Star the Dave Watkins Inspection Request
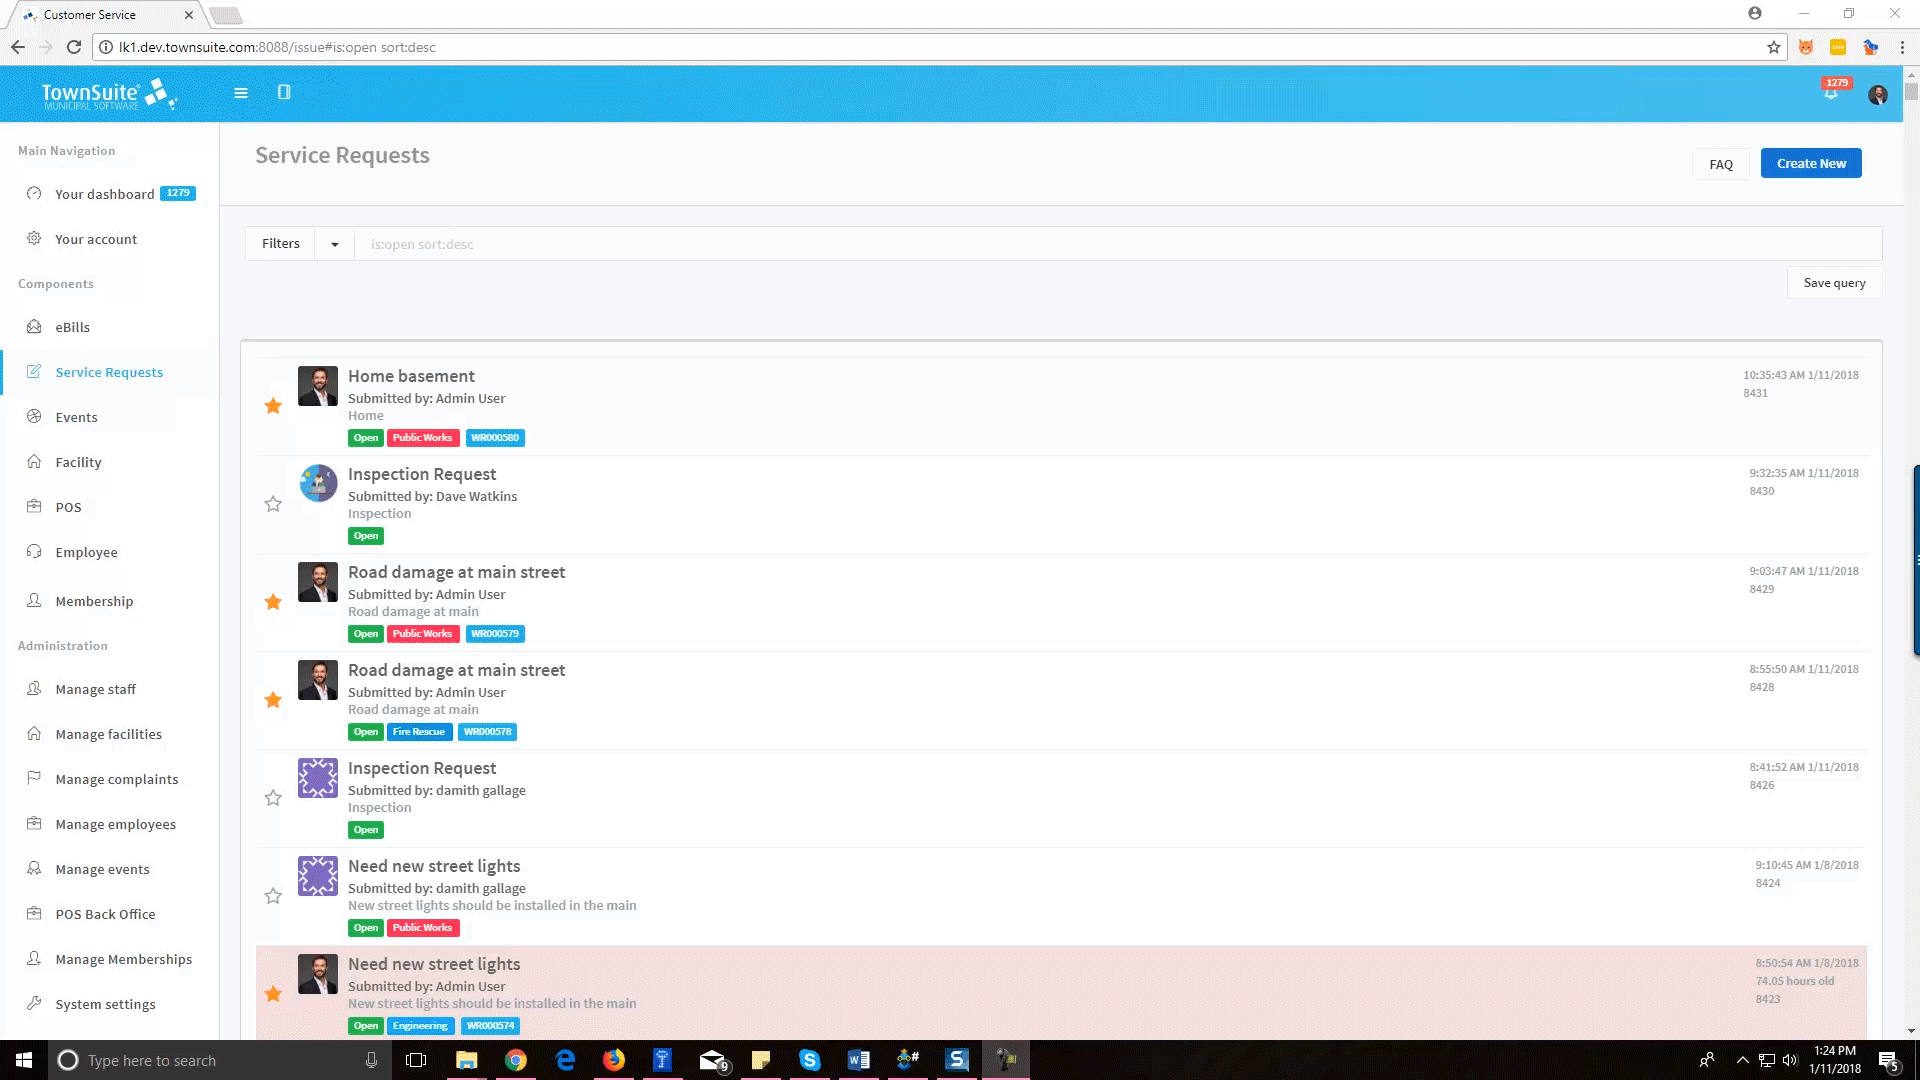The height and width of the screenshot is (1080, 1920). tap(273, 504)
